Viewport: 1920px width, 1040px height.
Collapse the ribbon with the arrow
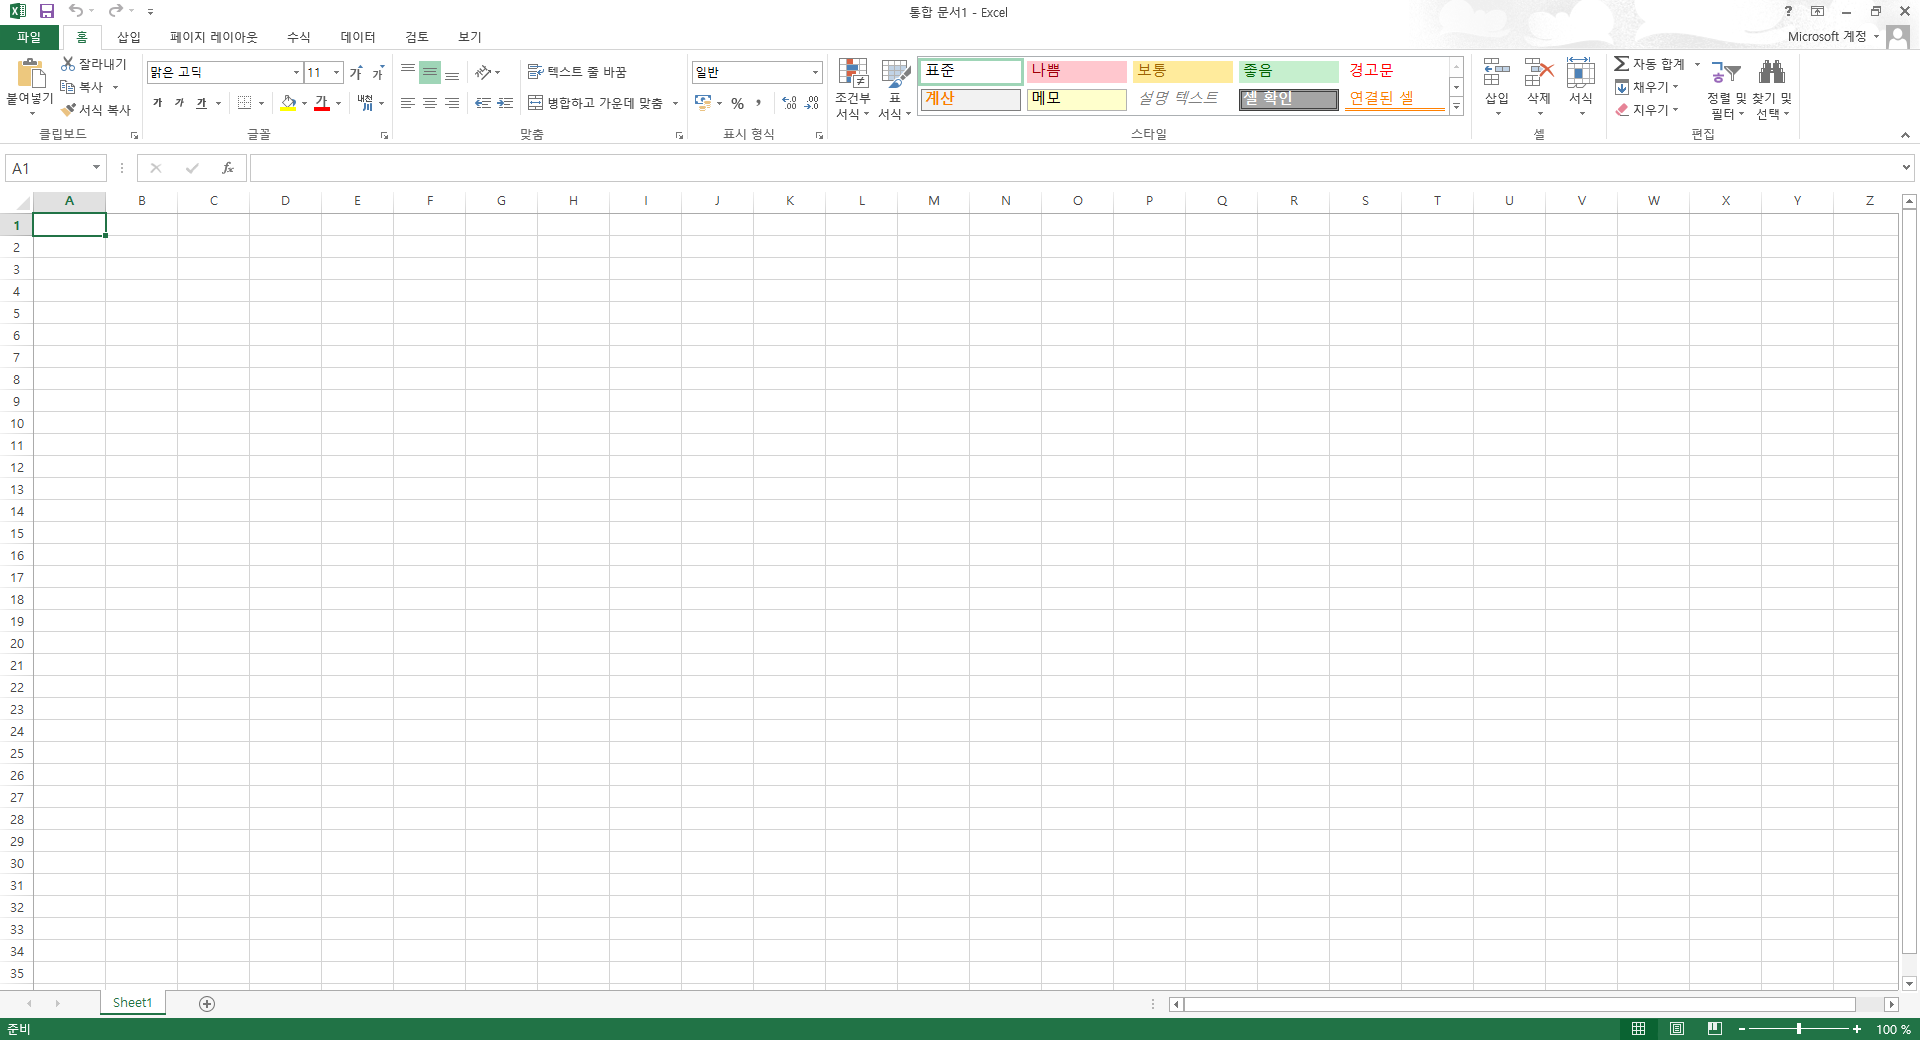pos(1905,135)
